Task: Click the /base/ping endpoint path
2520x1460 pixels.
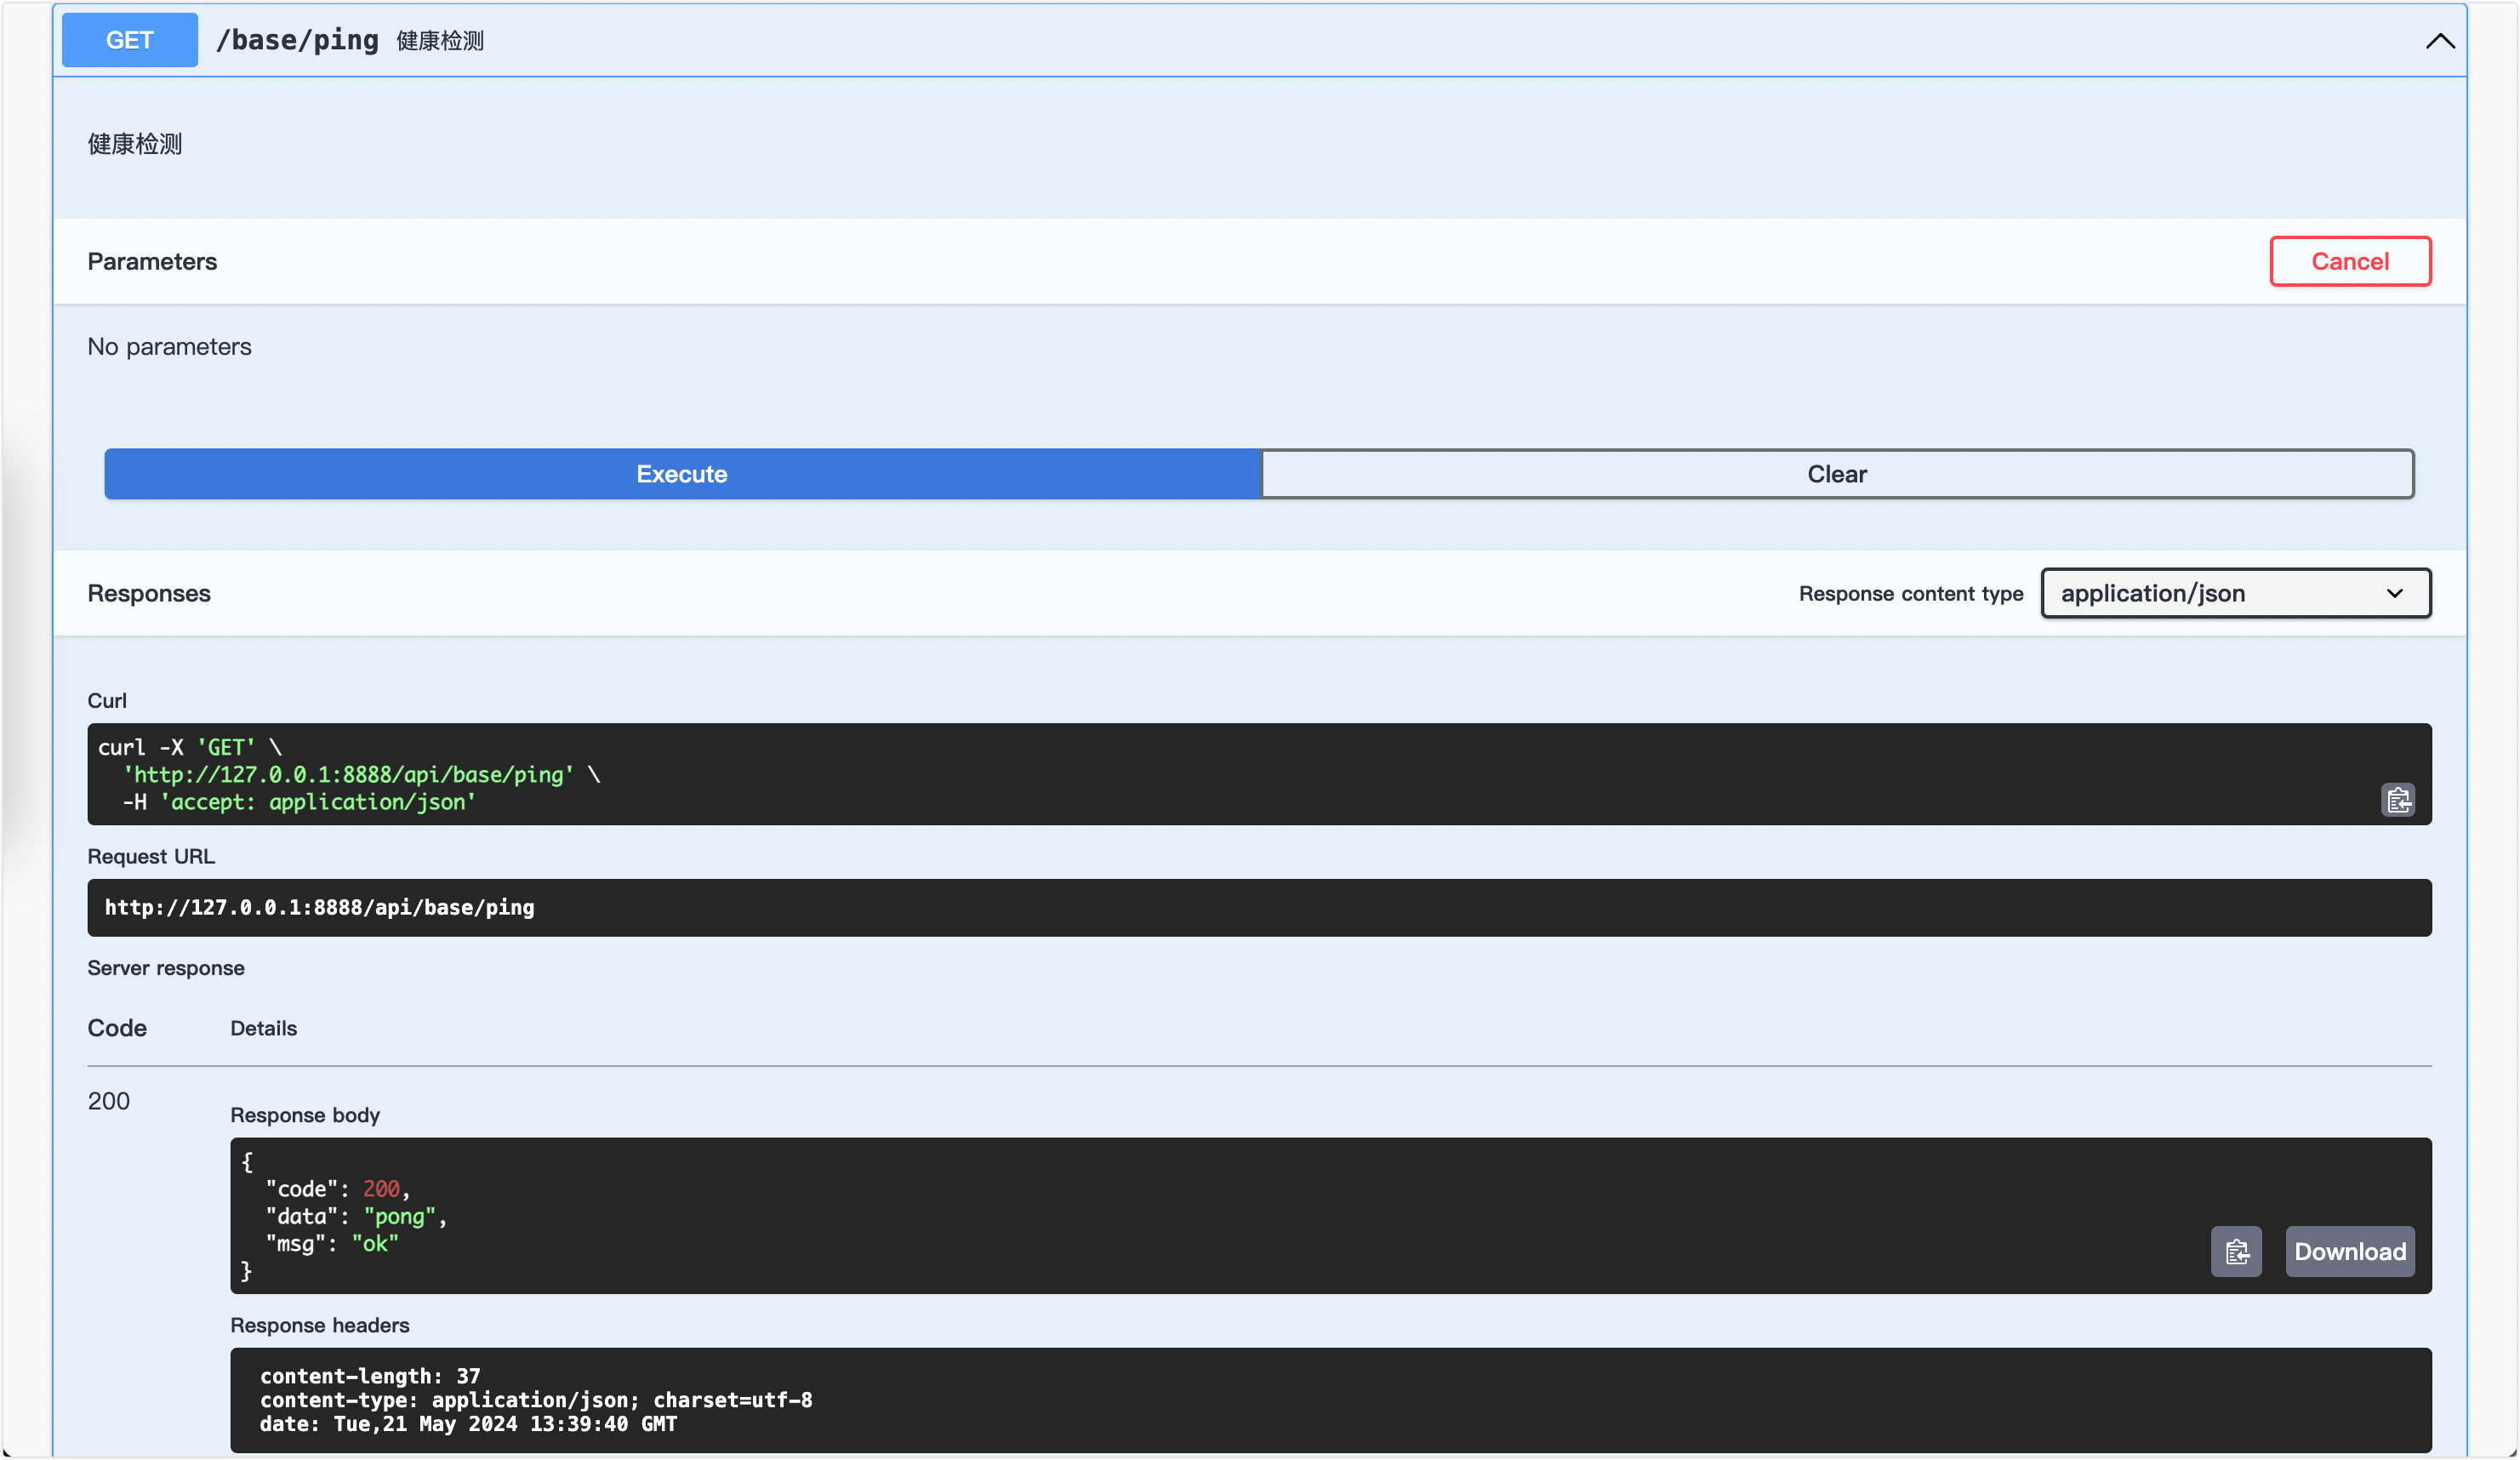Action: pyautogui.click(x=297, y=40)
